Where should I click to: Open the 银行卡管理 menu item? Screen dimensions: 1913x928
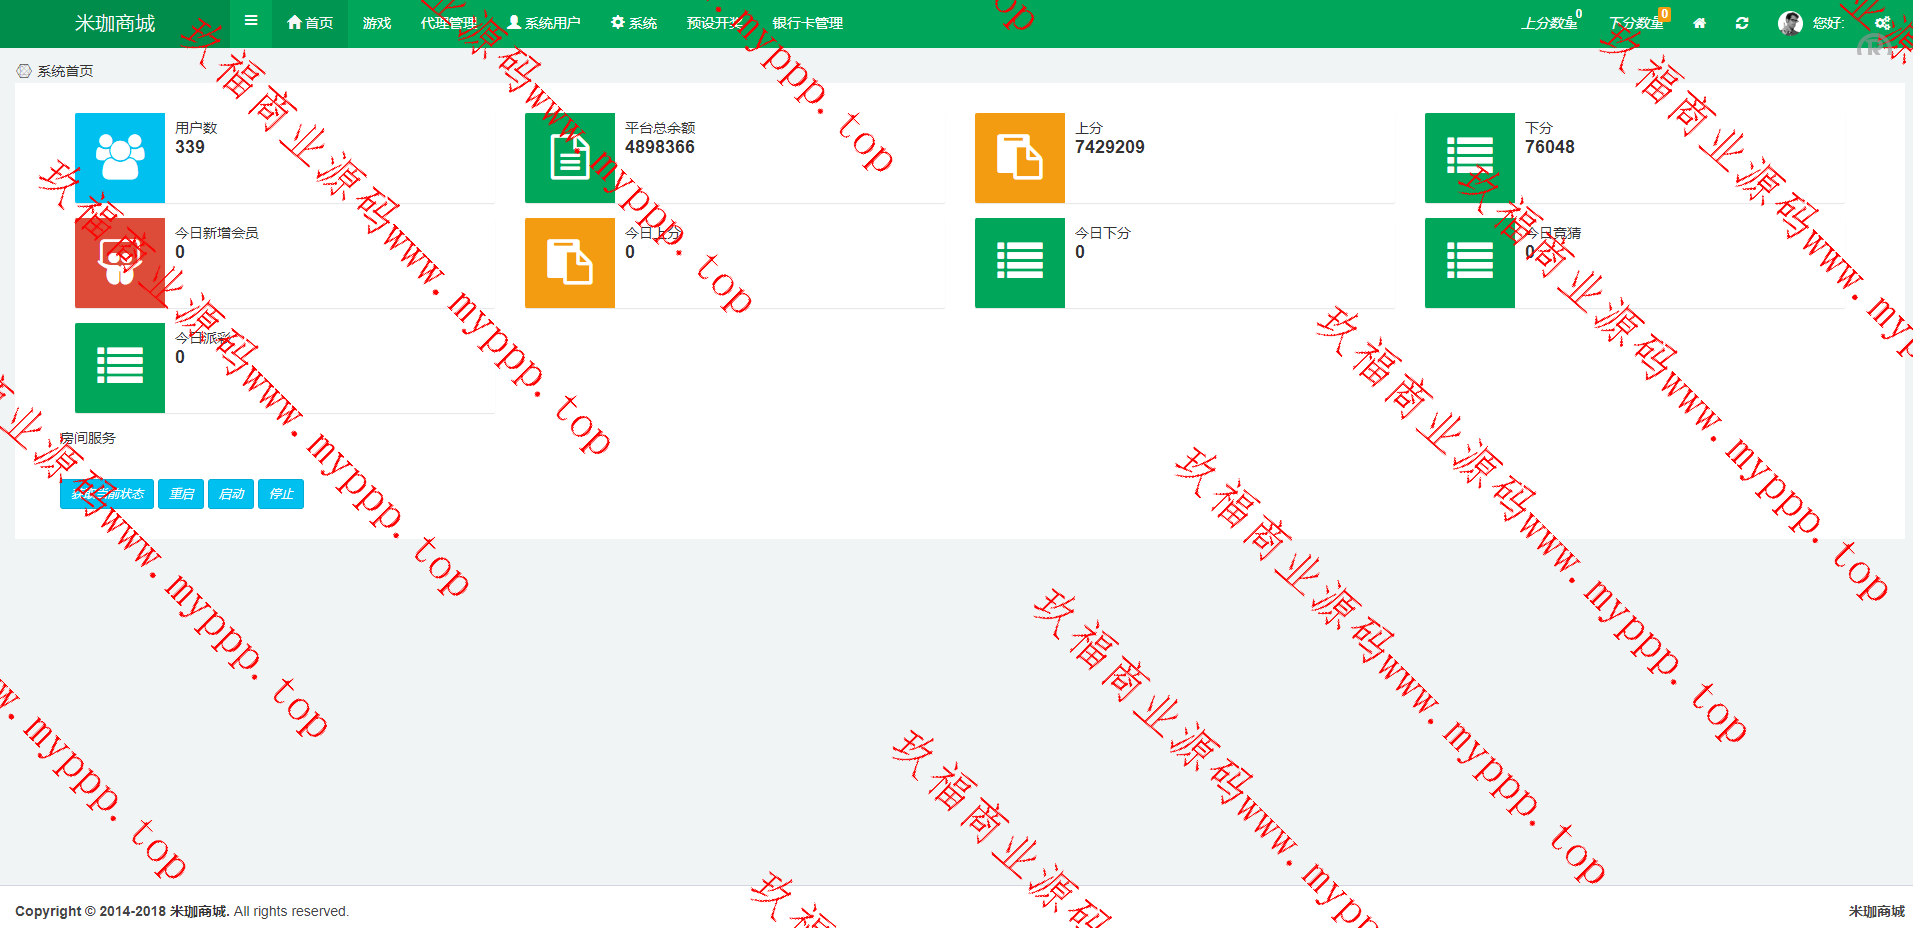pyautogui.click(x=807, y=23)
